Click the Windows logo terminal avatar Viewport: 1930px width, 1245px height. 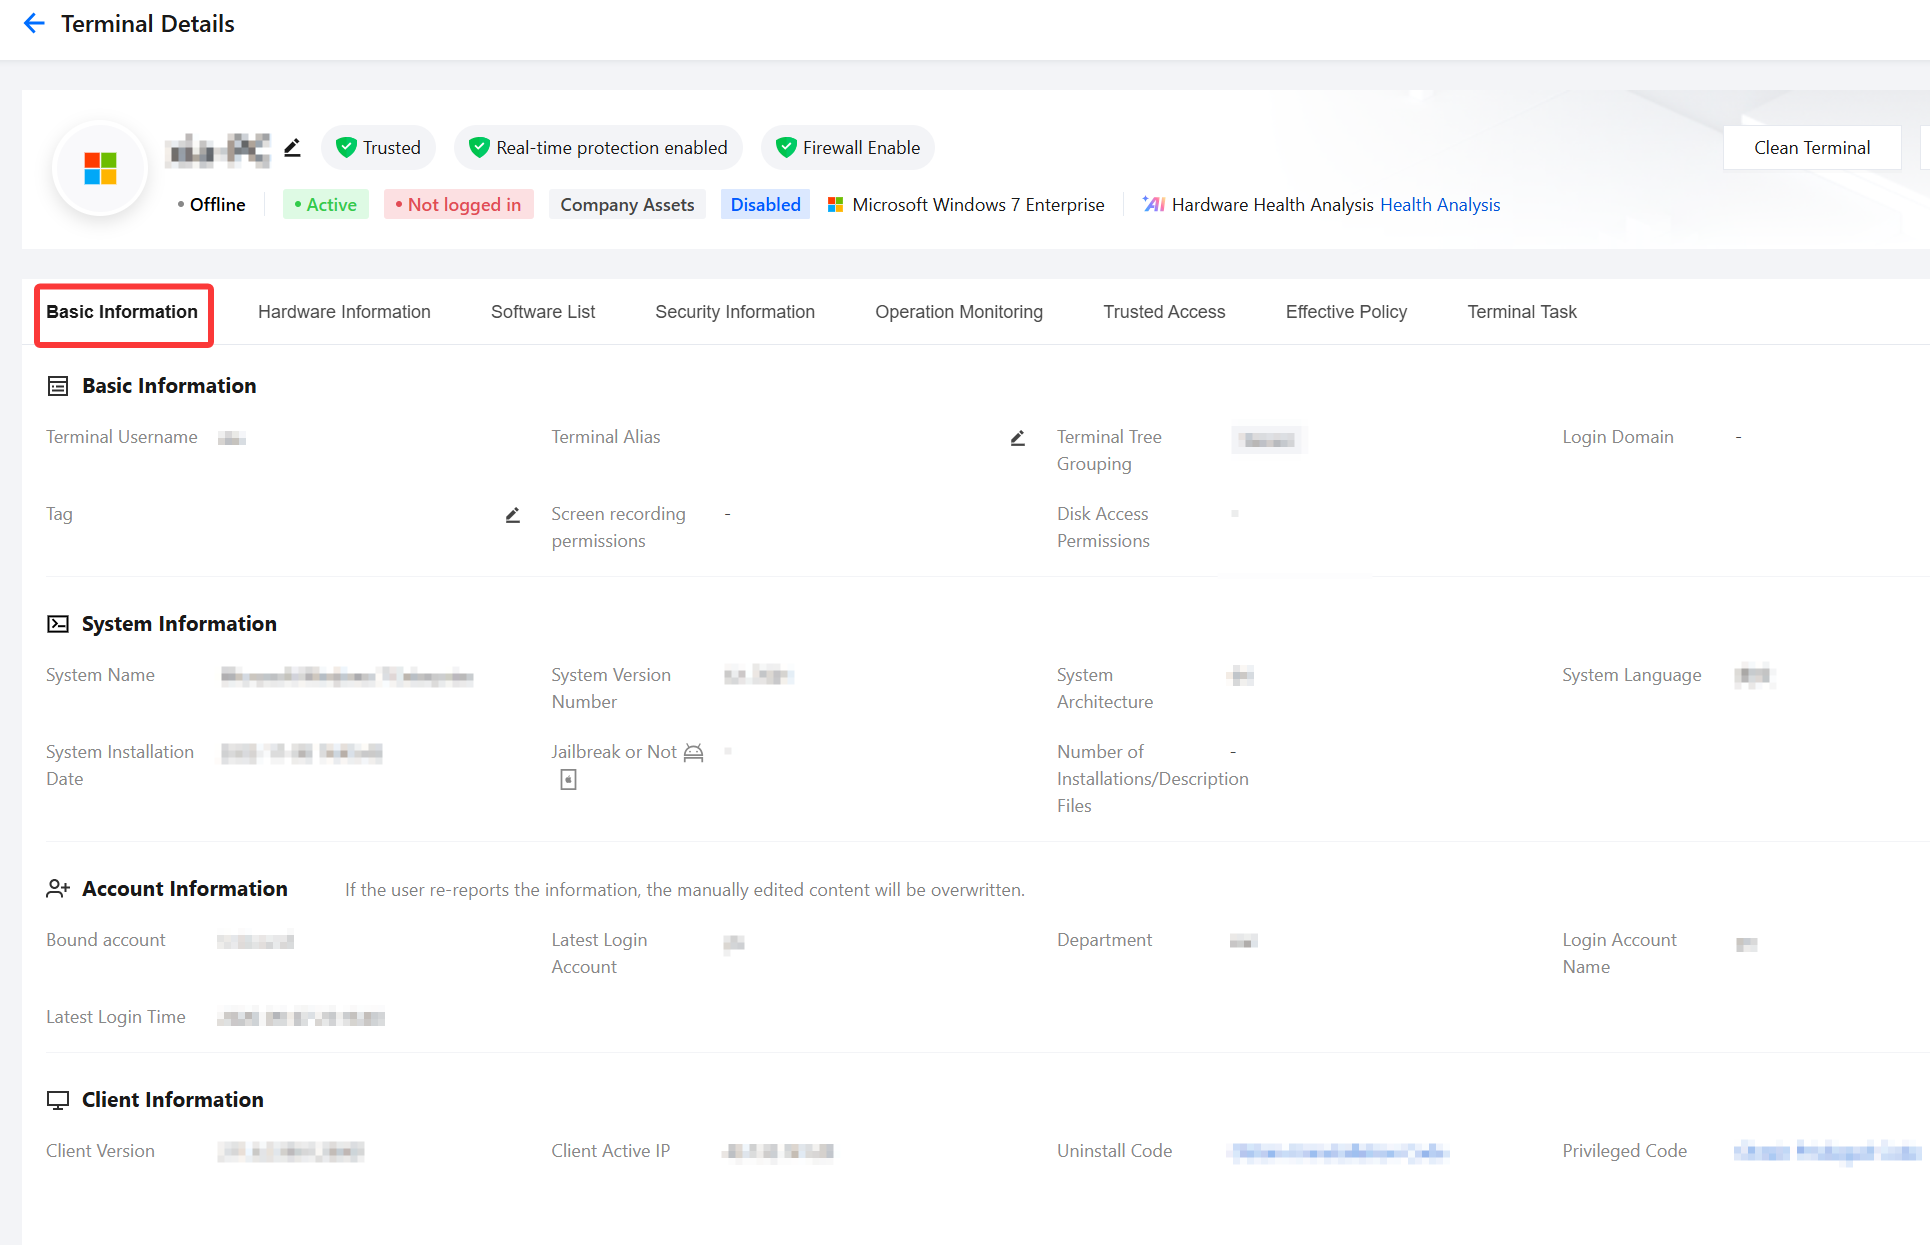[x=100, y=168]
